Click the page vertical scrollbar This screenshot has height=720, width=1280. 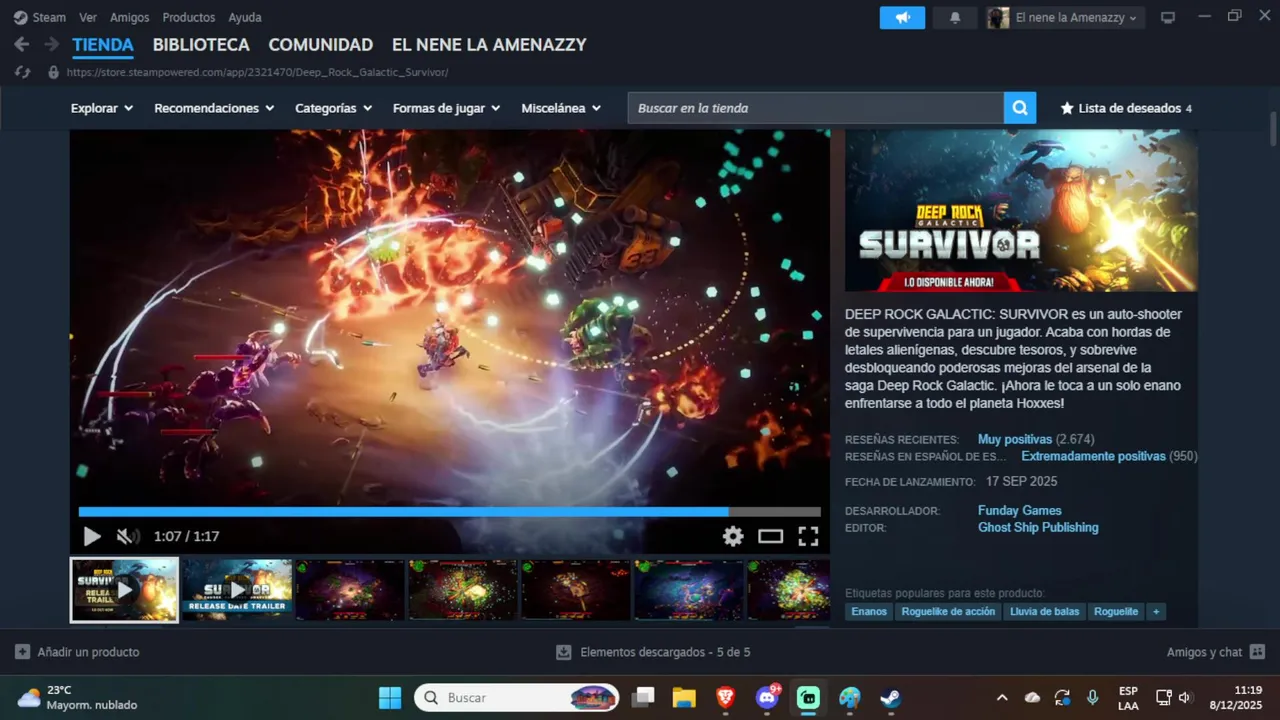coord(1272,130)
